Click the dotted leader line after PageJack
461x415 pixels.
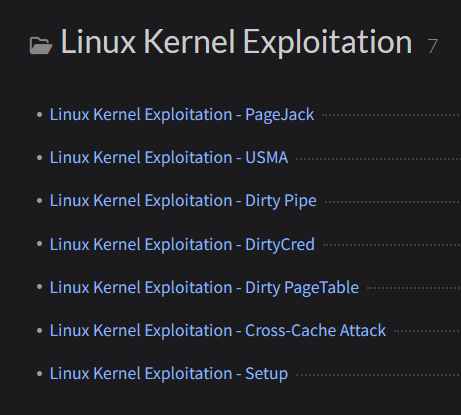click(x=391, y=115)
